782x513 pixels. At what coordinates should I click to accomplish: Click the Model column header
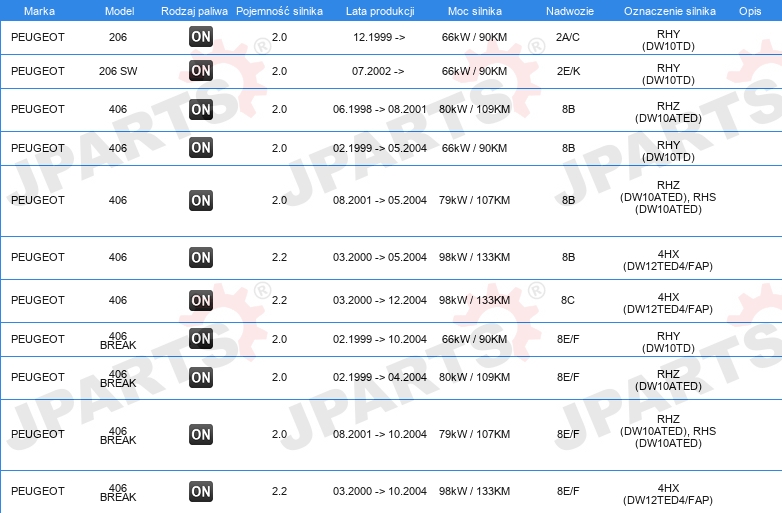point(120,11)
